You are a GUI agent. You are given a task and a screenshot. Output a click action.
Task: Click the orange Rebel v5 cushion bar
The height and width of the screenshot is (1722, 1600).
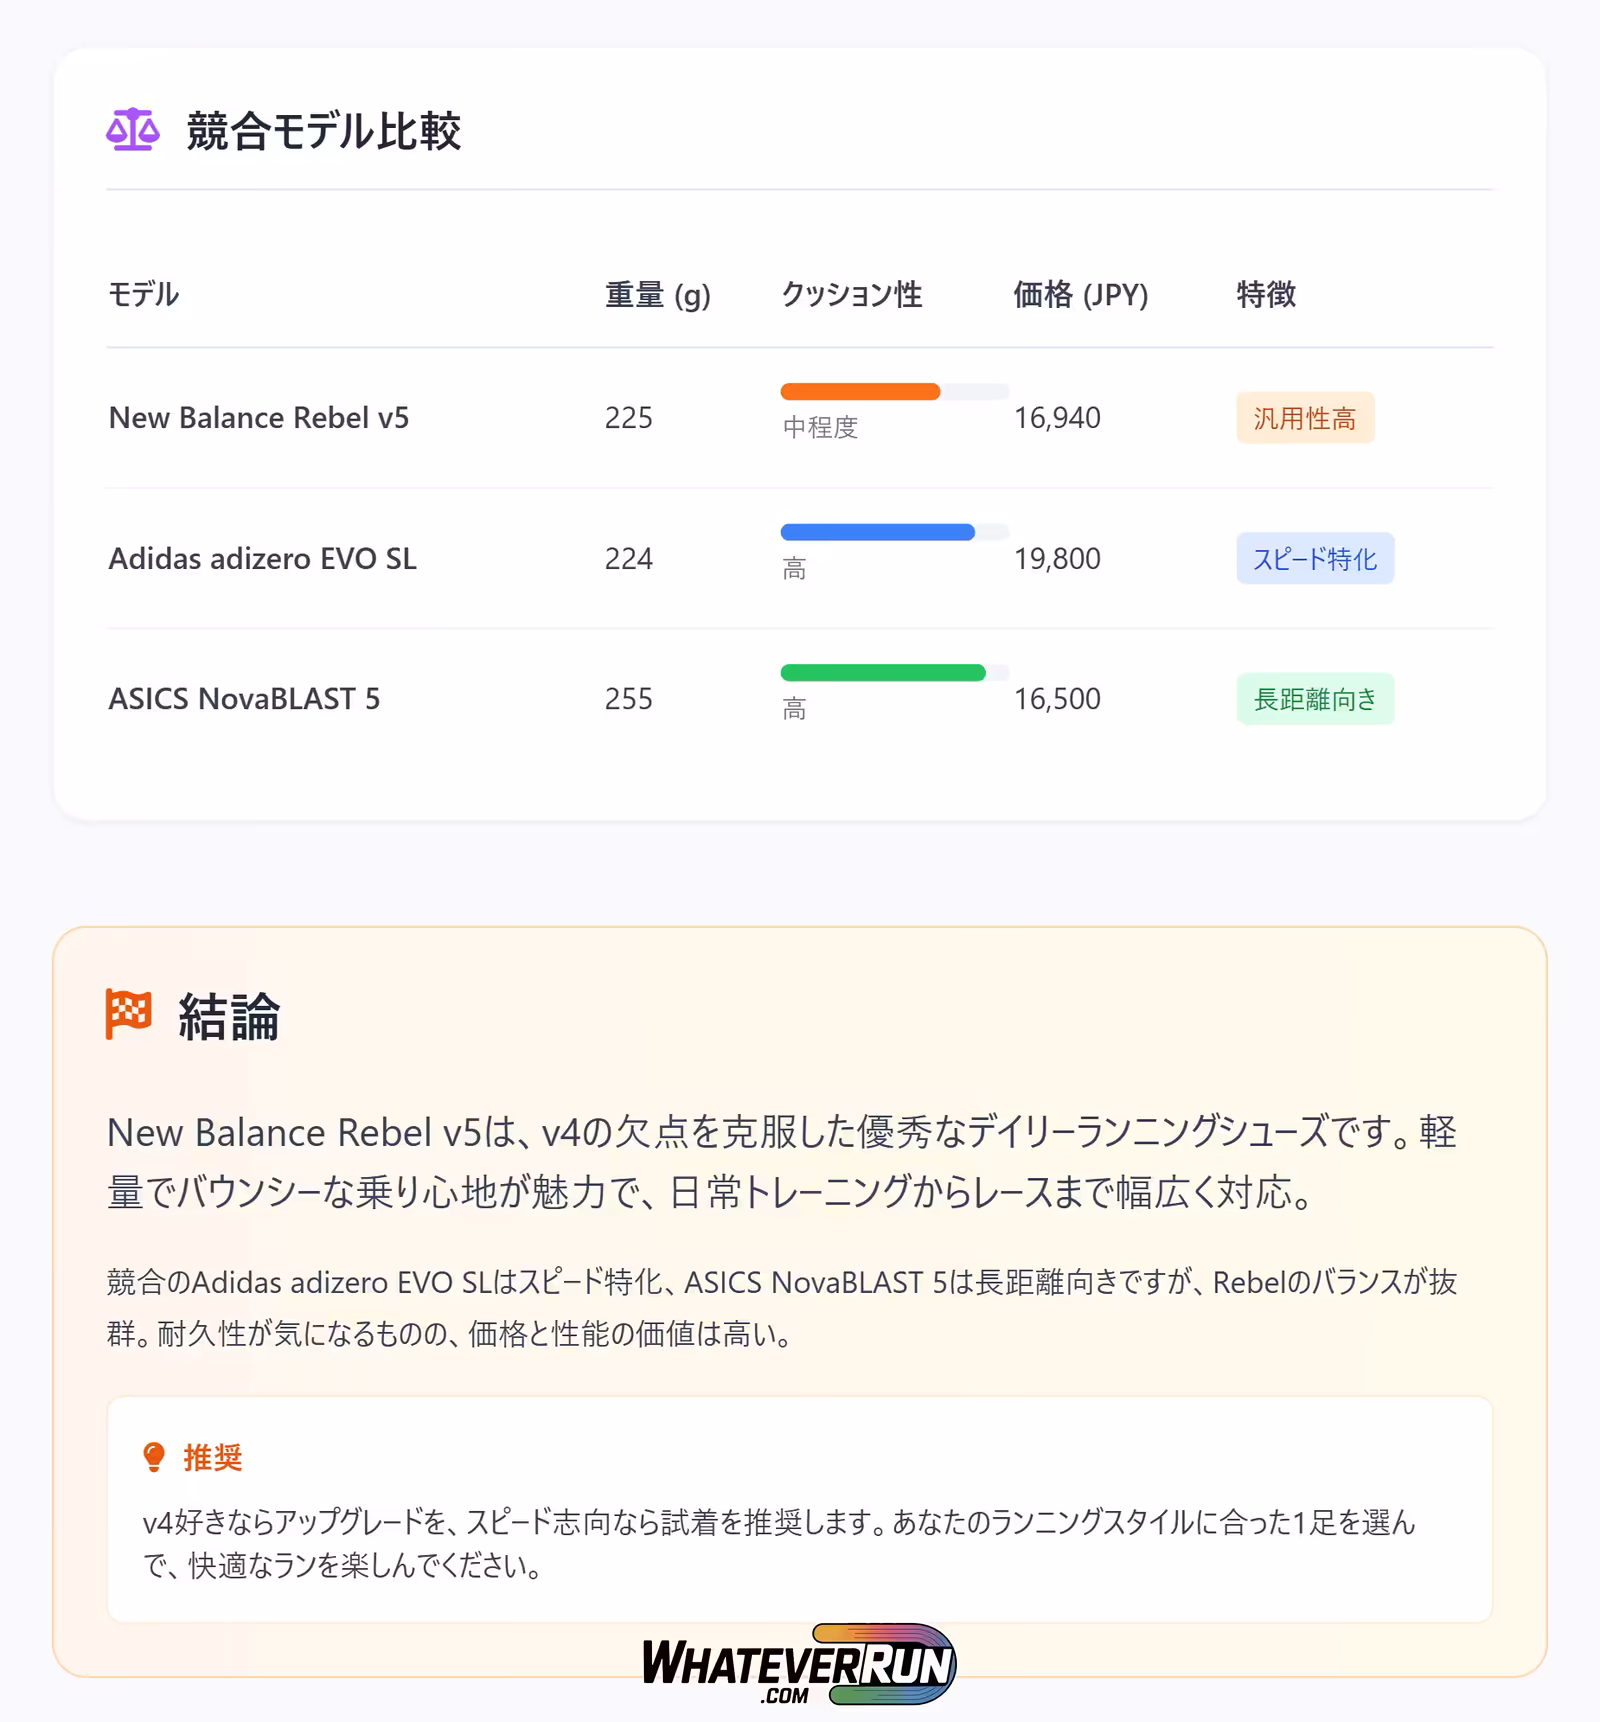[x=860, y=392]
